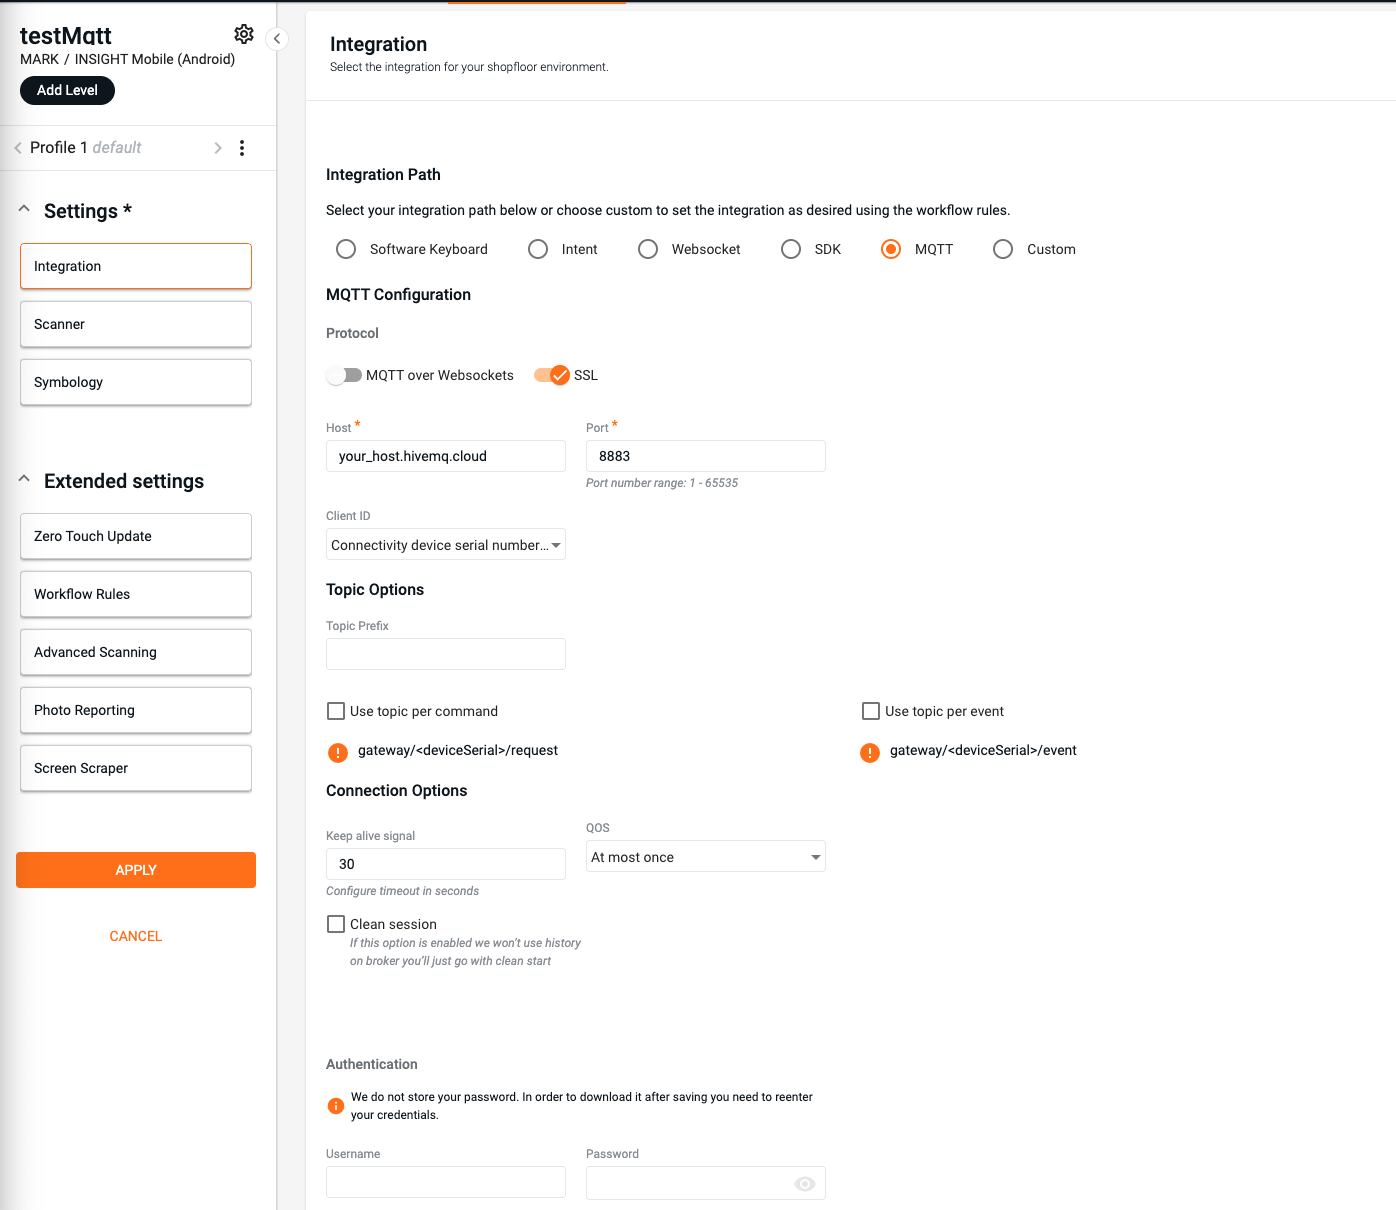Viewport: 1396px width, 1210px height.
Task: Open Screen Scraper settings
Action: tap(136, 768)
